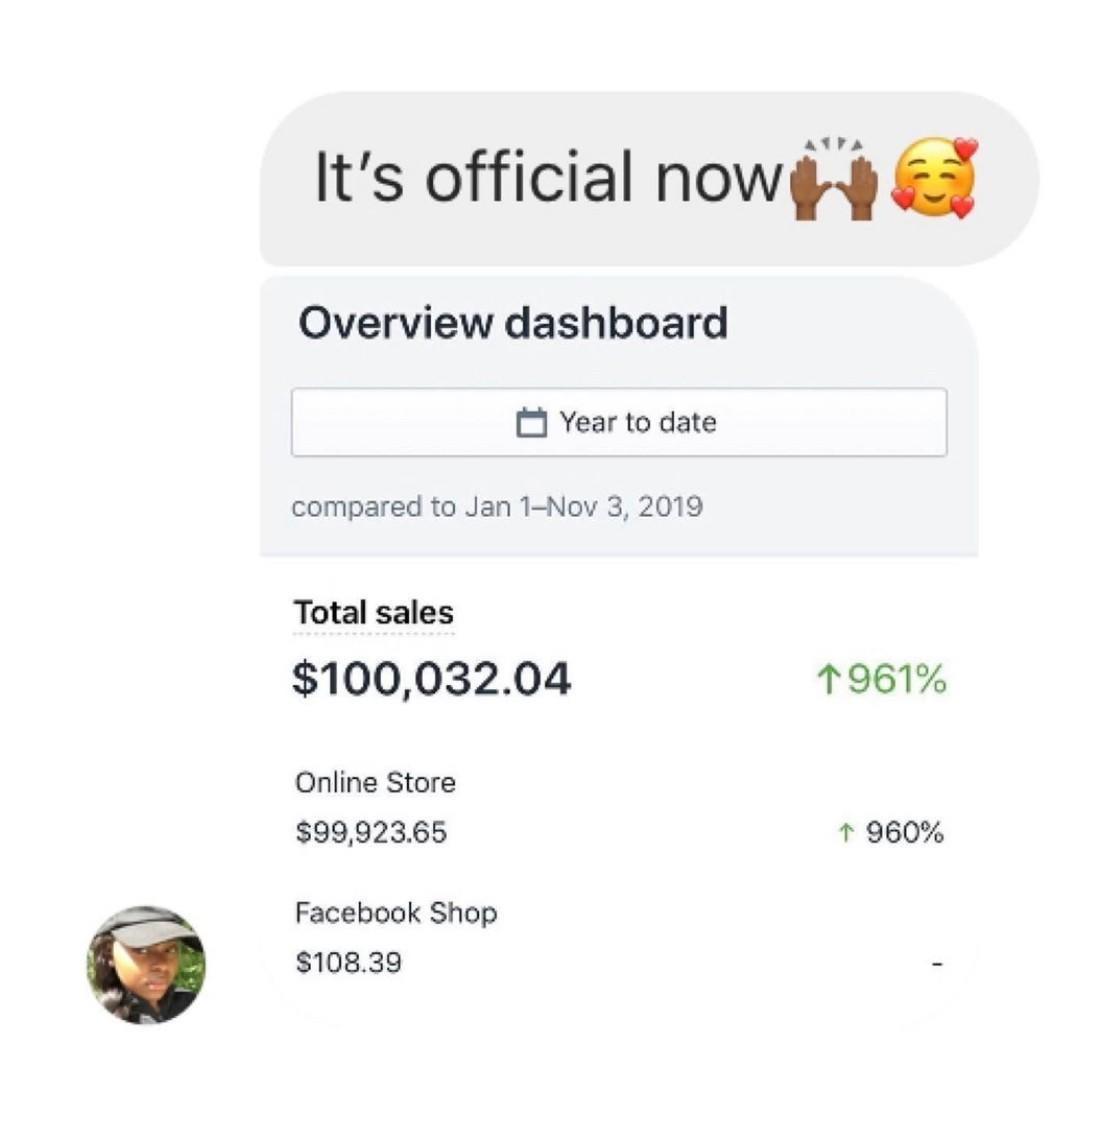Screen dimensions: 1115x1144
Task: Click the $108.39 Facebook Shop amount
Action: tap(349, 963)
